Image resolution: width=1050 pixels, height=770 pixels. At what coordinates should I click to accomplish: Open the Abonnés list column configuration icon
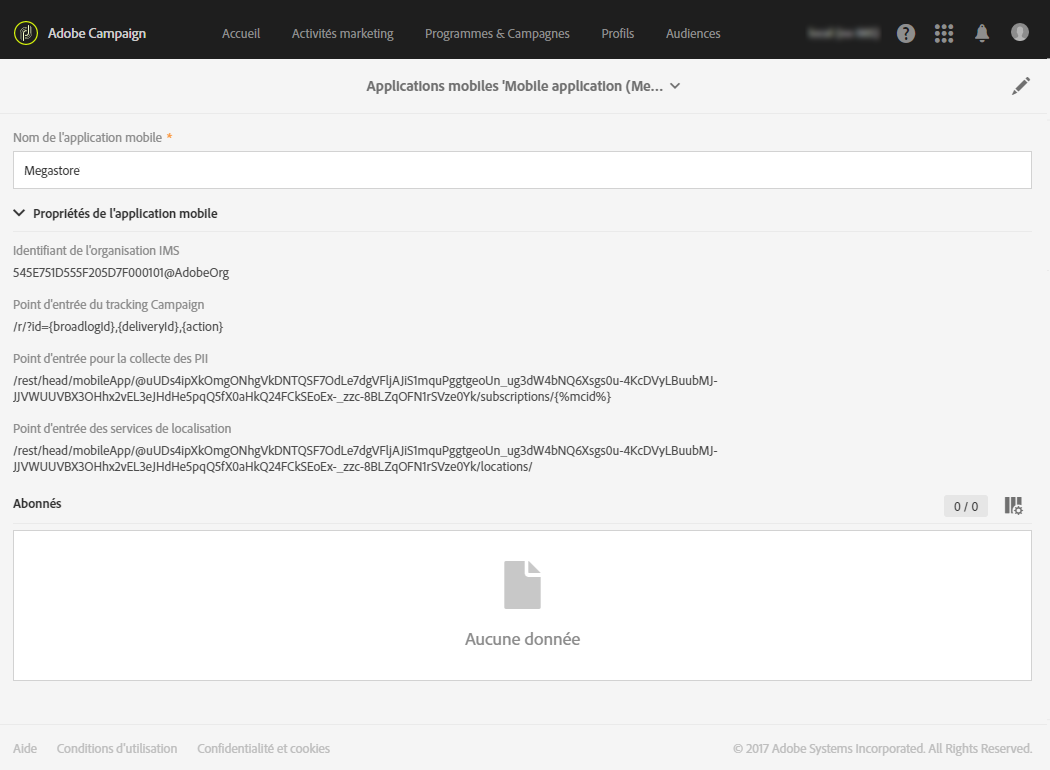1013,506
